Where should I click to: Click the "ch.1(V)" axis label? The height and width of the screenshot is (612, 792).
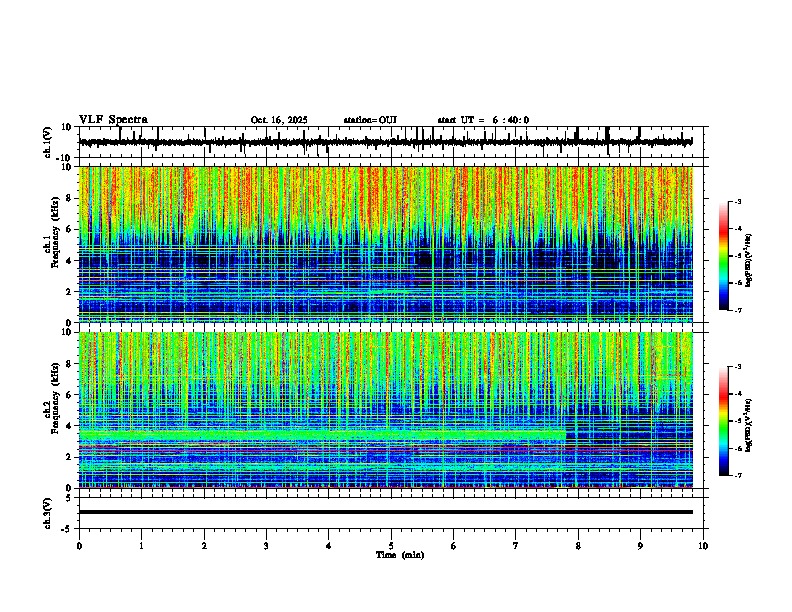click(48, 142)
